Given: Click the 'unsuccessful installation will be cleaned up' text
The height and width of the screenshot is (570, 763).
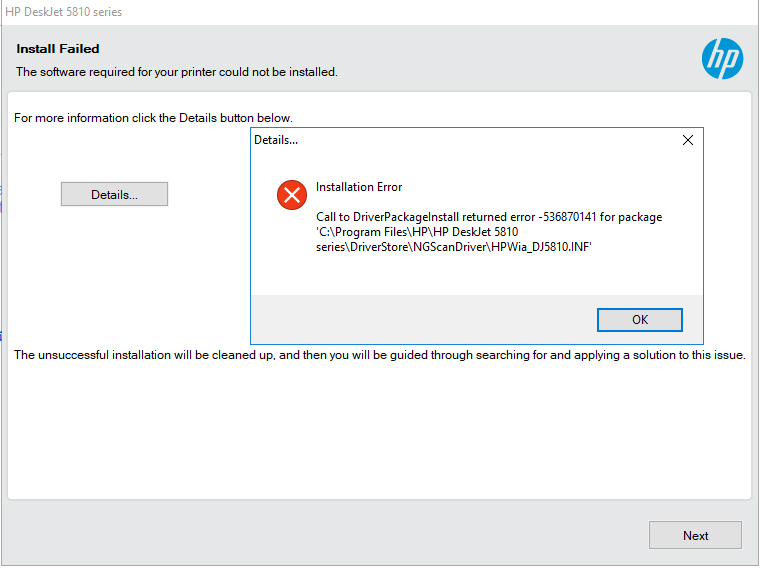Looking at the screenshot, I should [380, 355].
